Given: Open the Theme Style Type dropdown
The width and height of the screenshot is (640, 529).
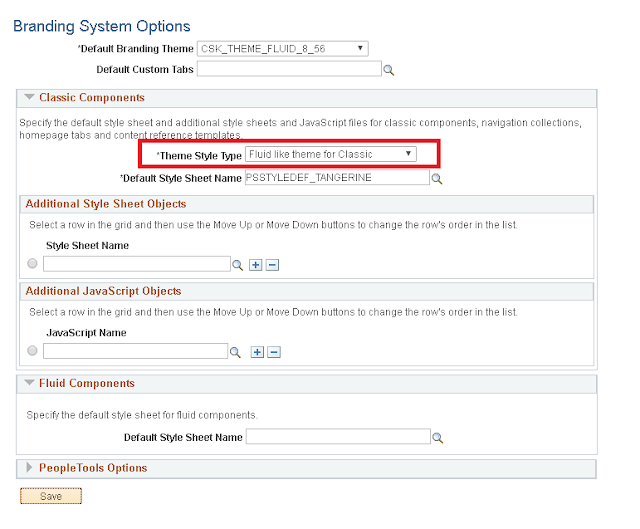Looking at the screenshot, I should click(x=331, y=154).
